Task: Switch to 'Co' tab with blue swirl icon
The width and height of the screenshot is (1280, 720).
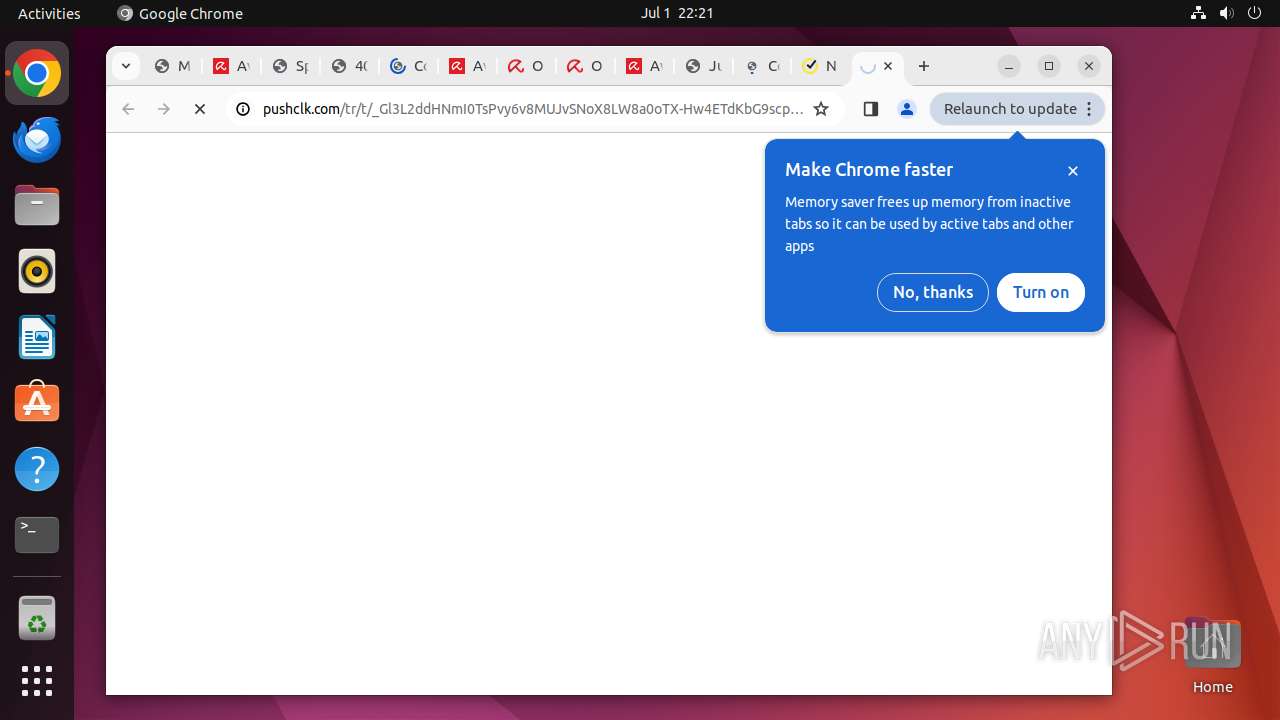Action: coord(408,66)
